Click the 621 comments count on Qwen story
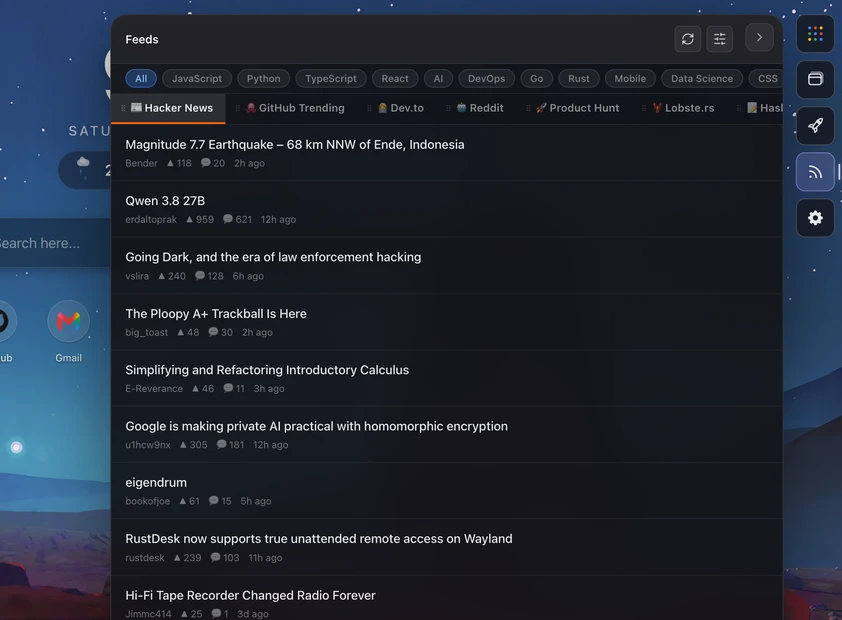The height and width of the screenshot is (620, 842). pyautogui.click(x=237, y=220)
